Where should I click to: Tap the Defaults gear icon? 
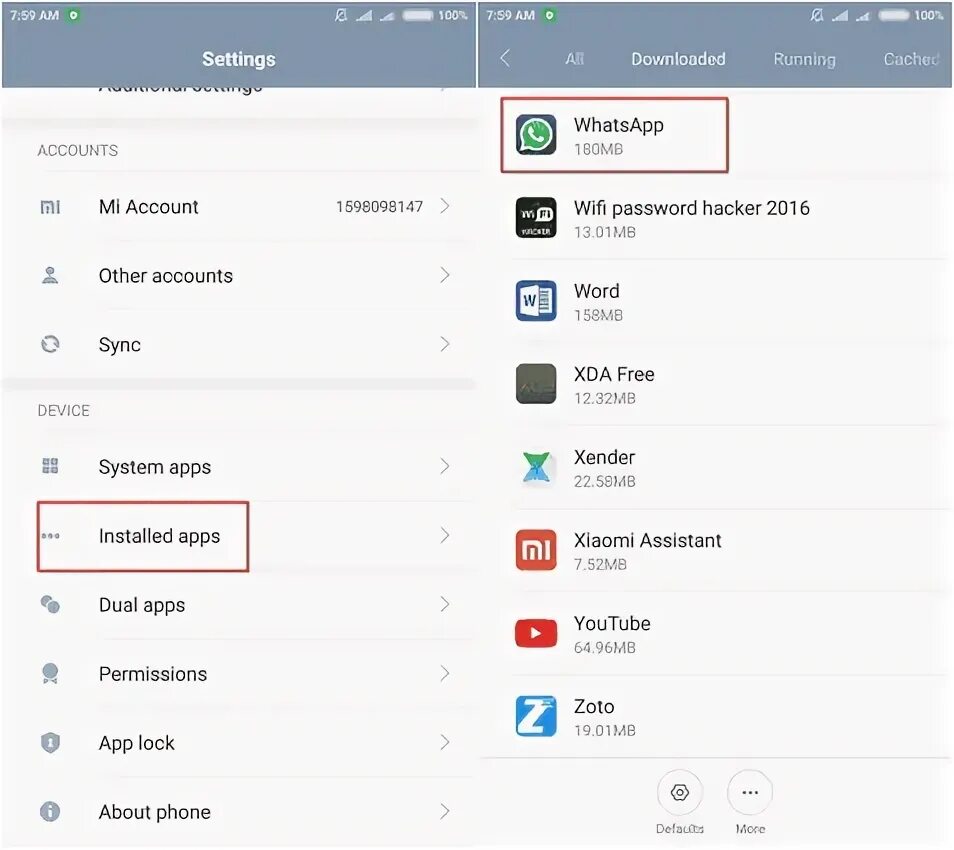point(680,792)
